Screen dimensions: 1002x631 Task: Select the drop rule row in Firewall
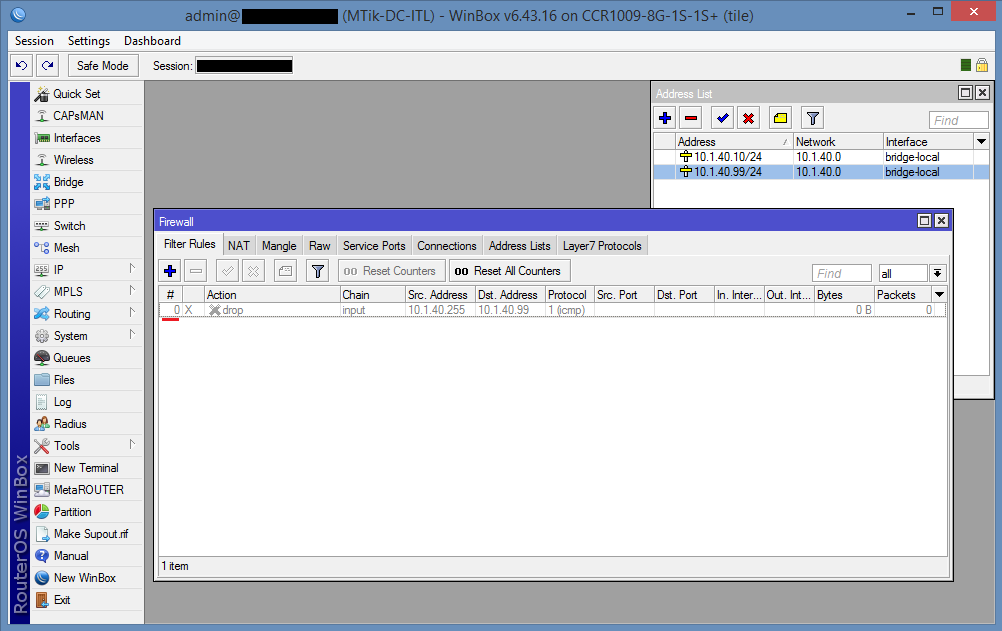pyautogui.click(x=553, y=310)
